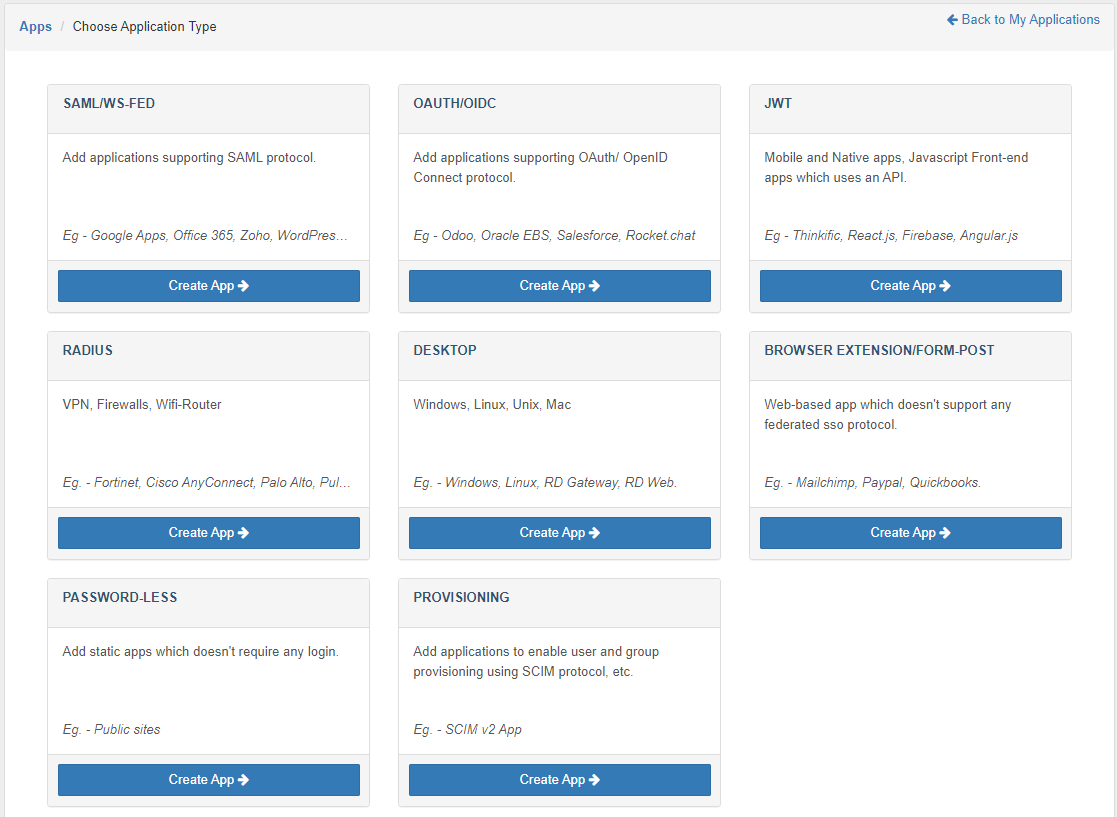Create a JWT app
1117x817 pixels.
pos(910,286)
